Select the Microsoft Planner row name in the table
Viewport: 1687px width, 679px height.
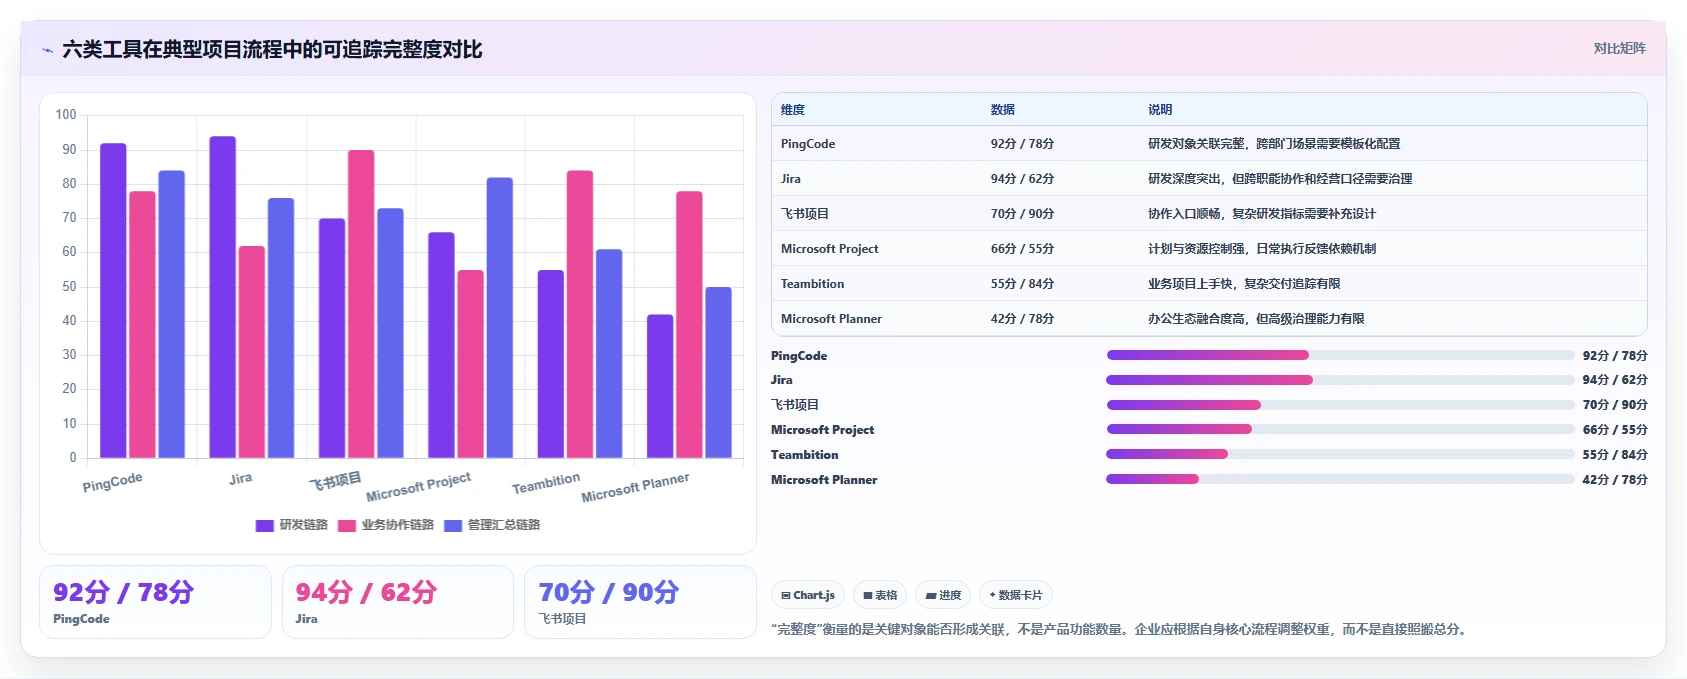coord(832,319)
